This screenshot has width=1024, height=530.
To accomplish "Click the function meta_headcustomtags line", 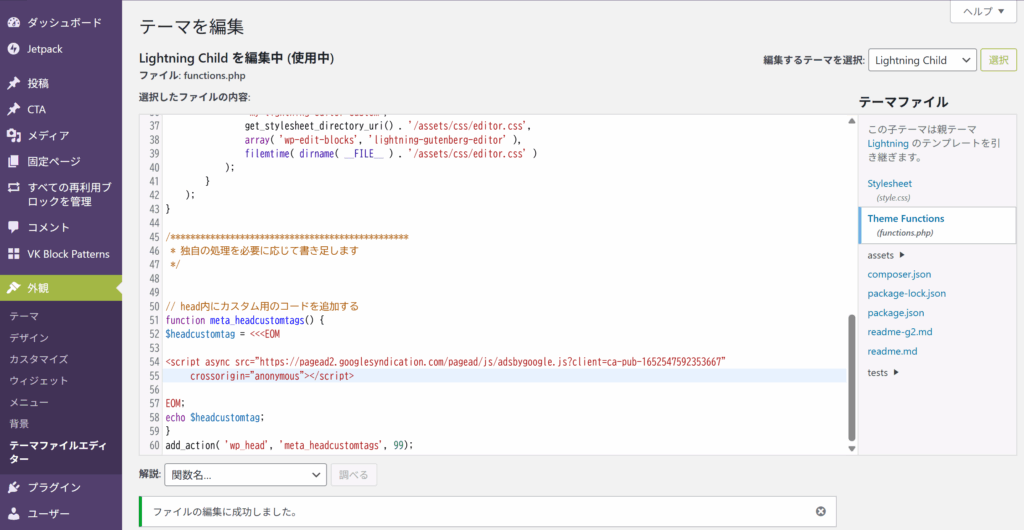I will pyautogui.click(x=245, y=320).
